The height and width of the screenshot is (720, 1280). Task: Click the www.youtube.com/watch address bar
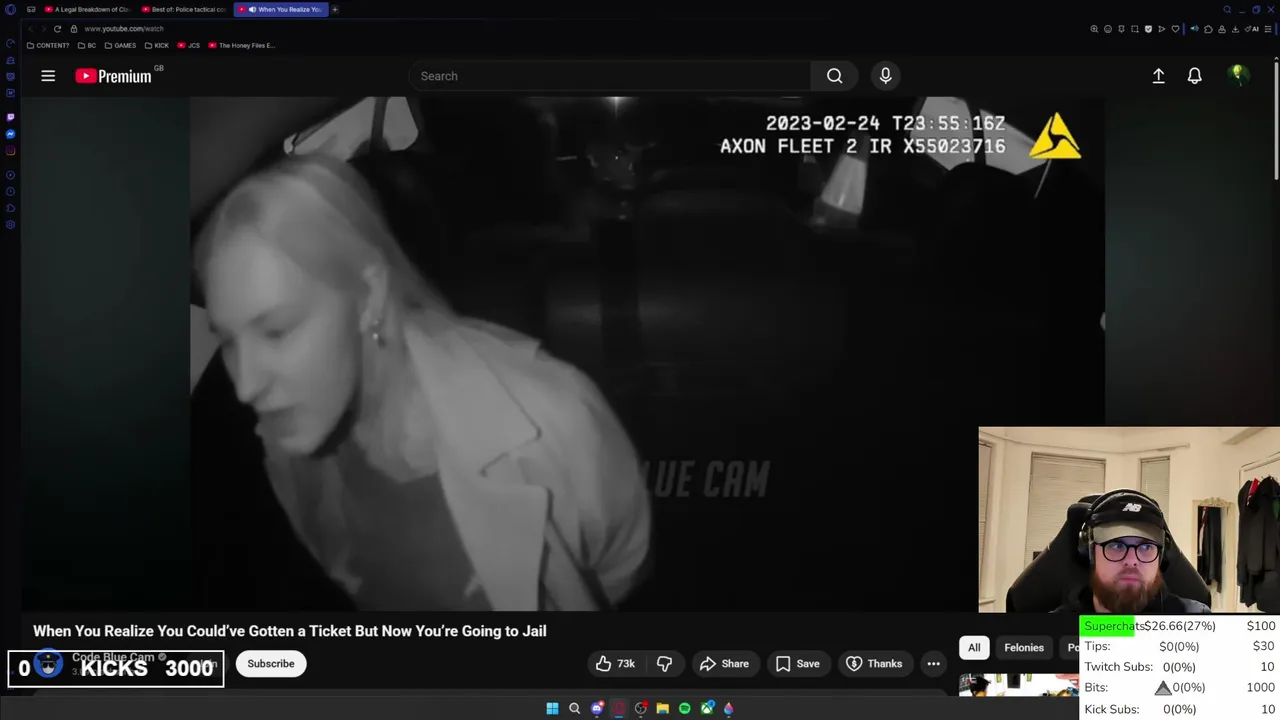[x=123, y=29]
